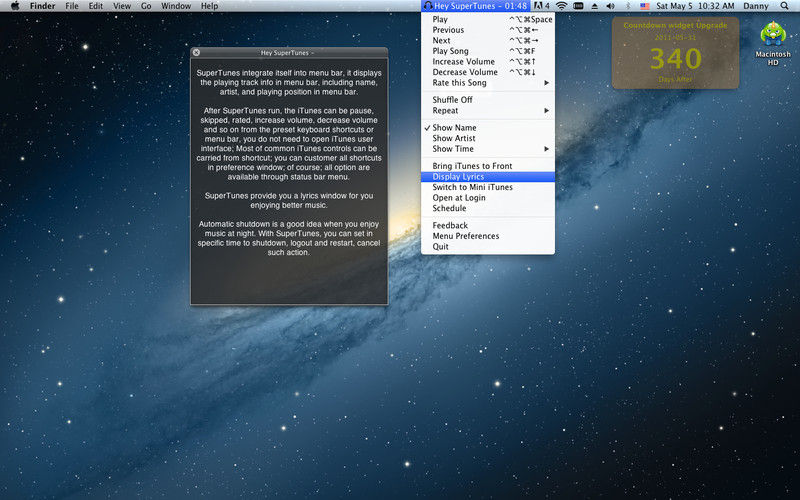800x500 pixels.
Task: Click the lyrics text in SuperTunes window
Action: click(x=289, y=162)
